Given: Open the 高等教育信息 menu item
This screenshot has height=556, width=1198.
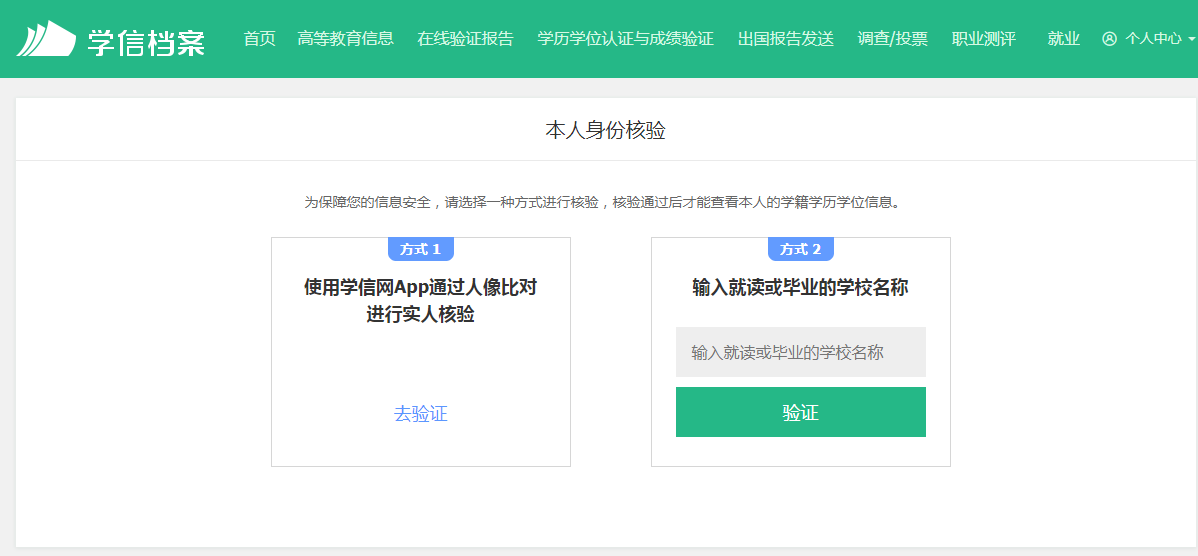Looking at the screenshot, I should click(345, 39).
